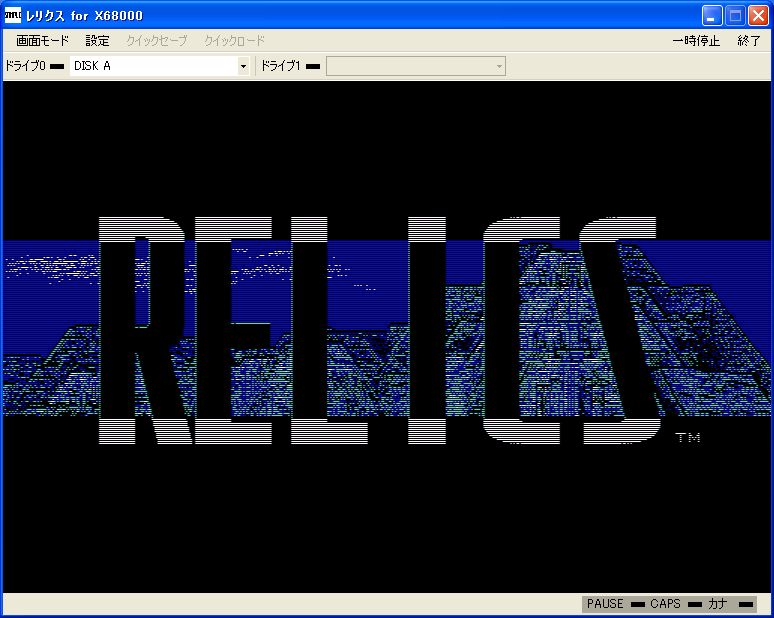Click the empty ドライブ1 combo box field
This screenshot has height=618, width=774.
(x=416, y=66)
